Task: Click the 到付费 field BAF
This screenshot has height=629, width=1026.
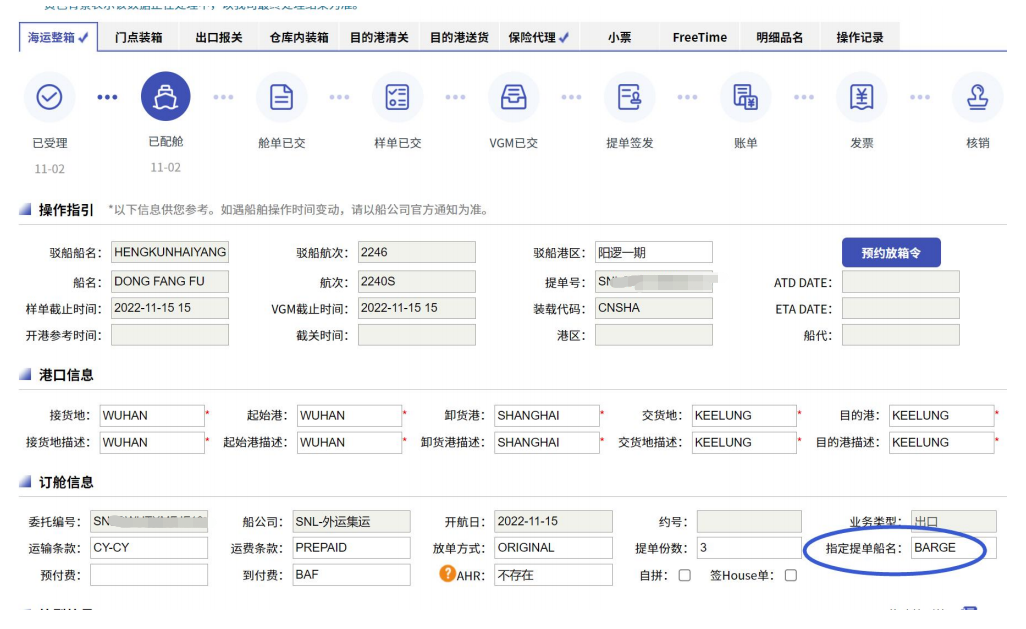Action: click(351, 575)
